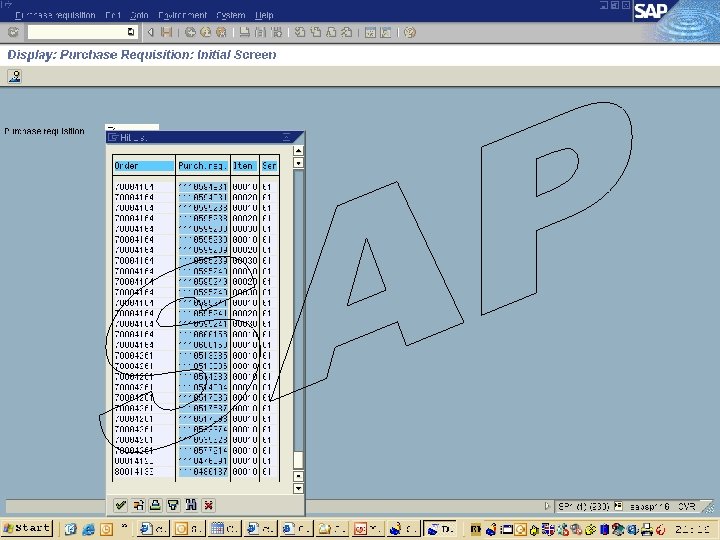Switch to the active SAP 'D..' taskbar button
Viewport: 720px width, 540px height.
pos(439,529)
